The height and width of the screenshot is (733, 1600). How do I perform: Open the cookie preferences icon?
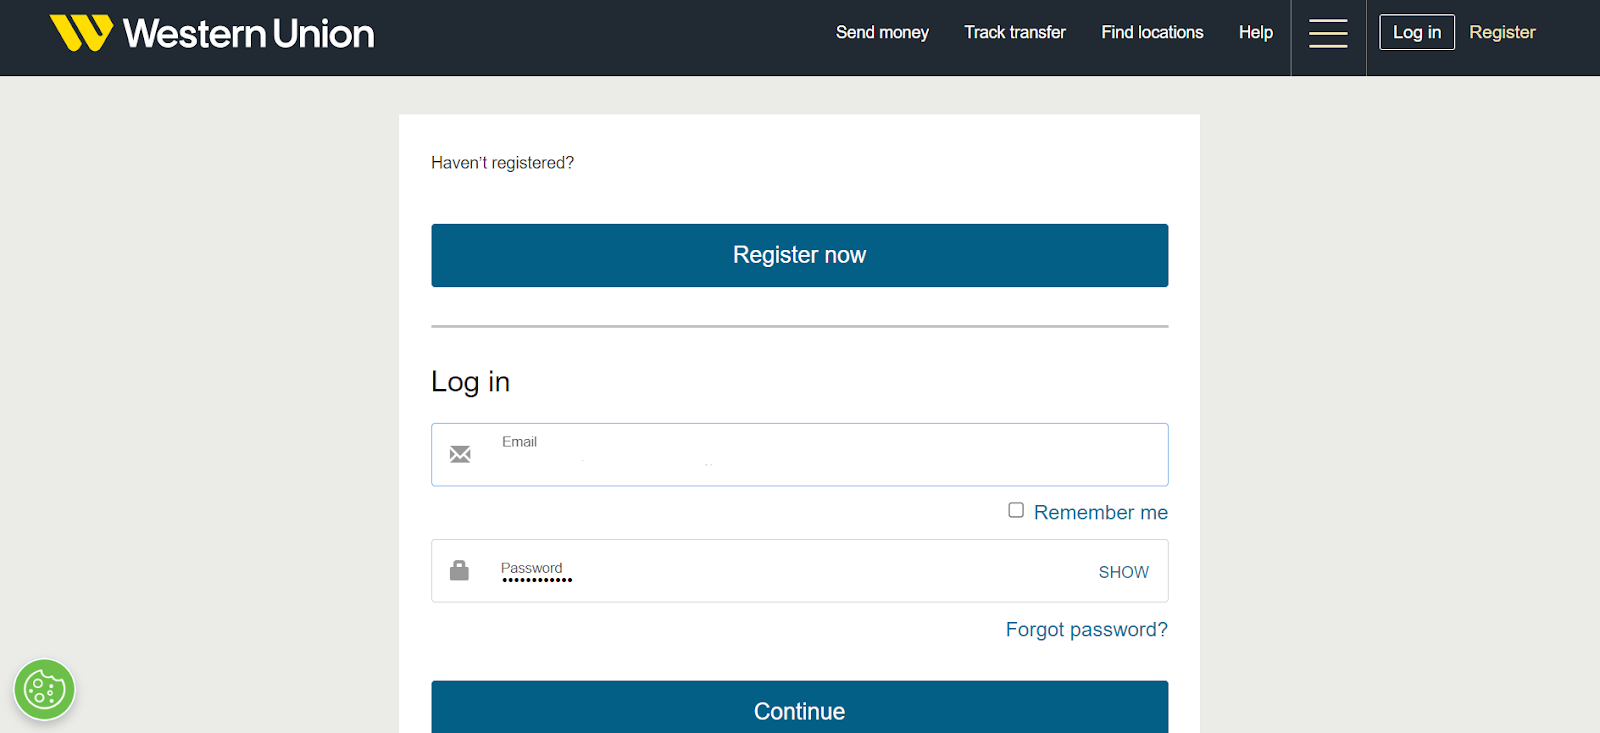44,689
